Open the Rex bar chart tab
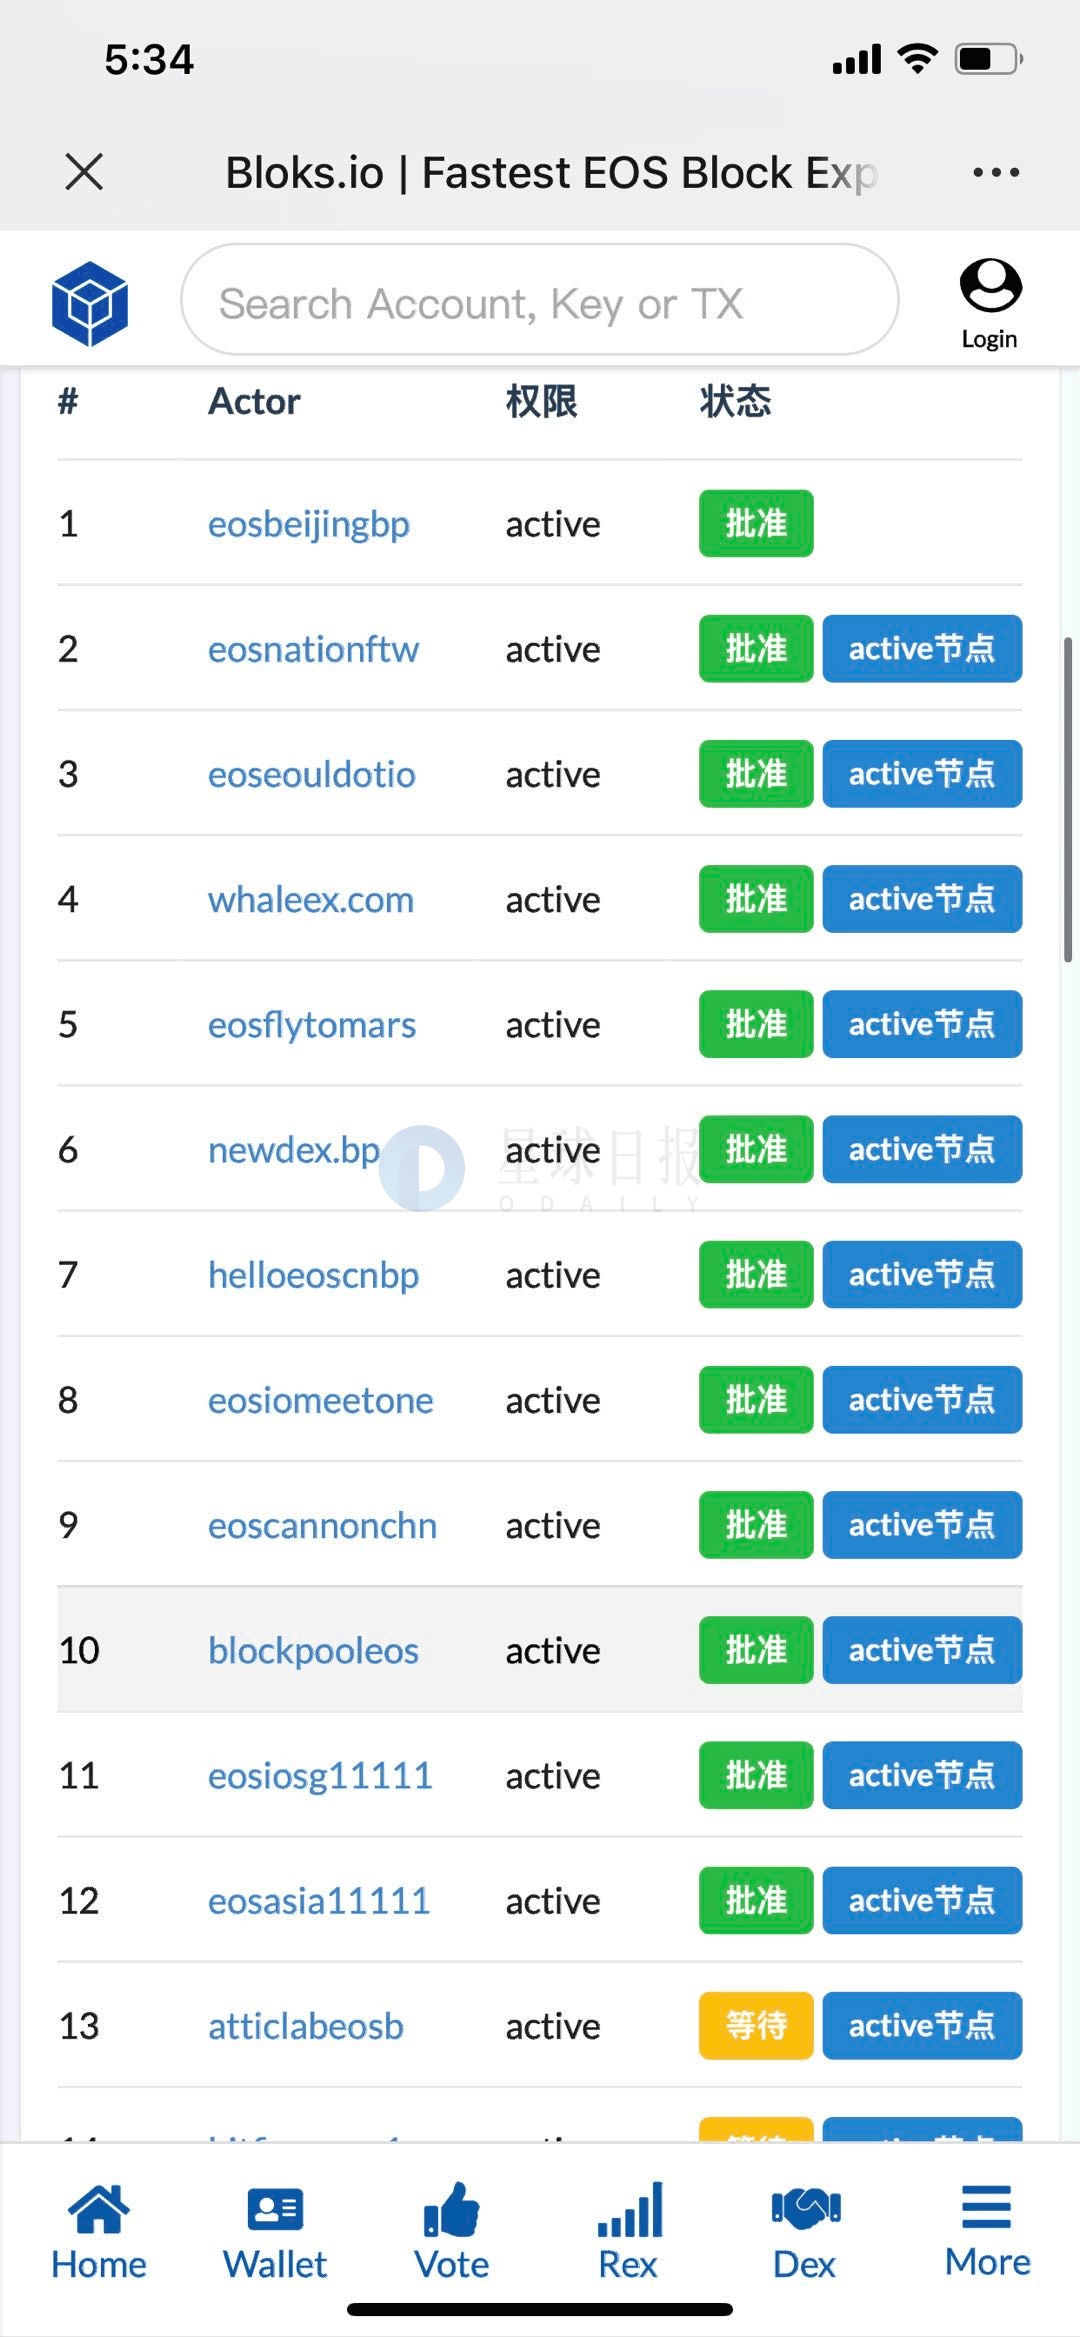The height and width of the screenshot is (2337, 1080). tap(629, 2231)
